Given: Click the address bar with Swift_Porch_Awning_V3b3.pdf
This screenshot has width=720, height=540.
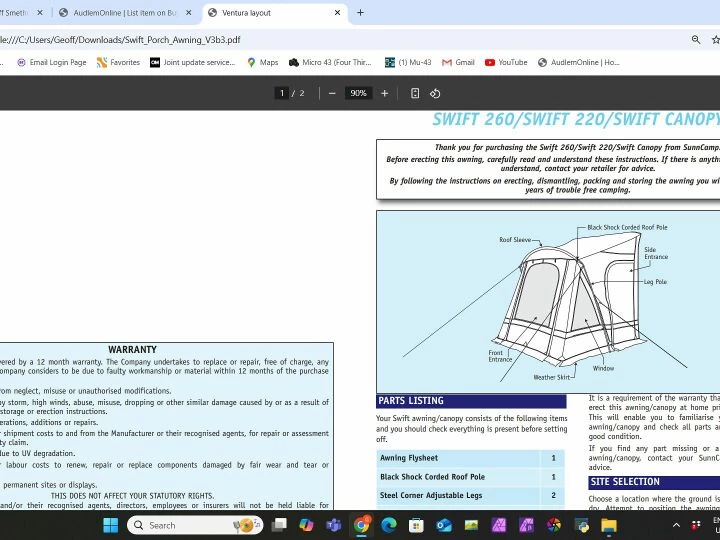Looking at the screenshot, I should click(120, 40).
